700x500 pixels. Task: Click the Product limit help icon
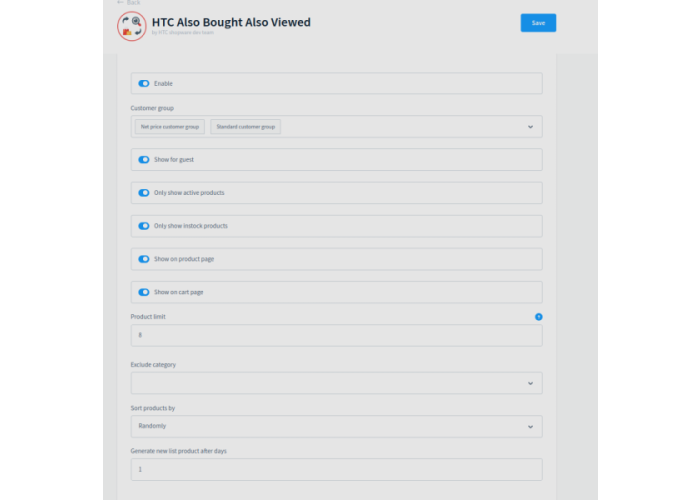click(x=538, y=317)
